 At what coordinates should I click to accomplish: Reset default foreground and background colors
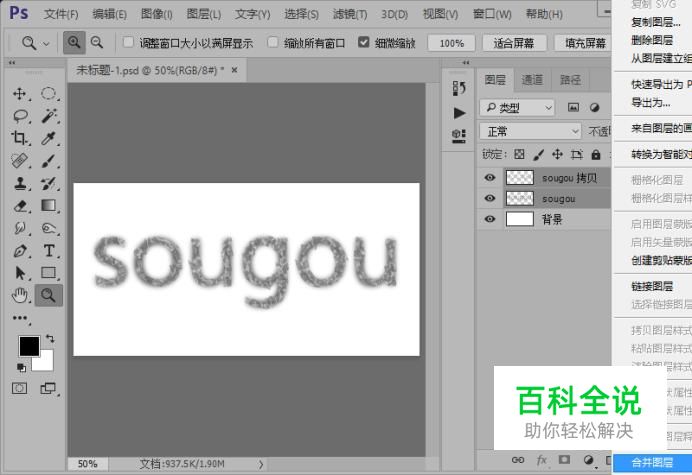(x=21, y=367)
